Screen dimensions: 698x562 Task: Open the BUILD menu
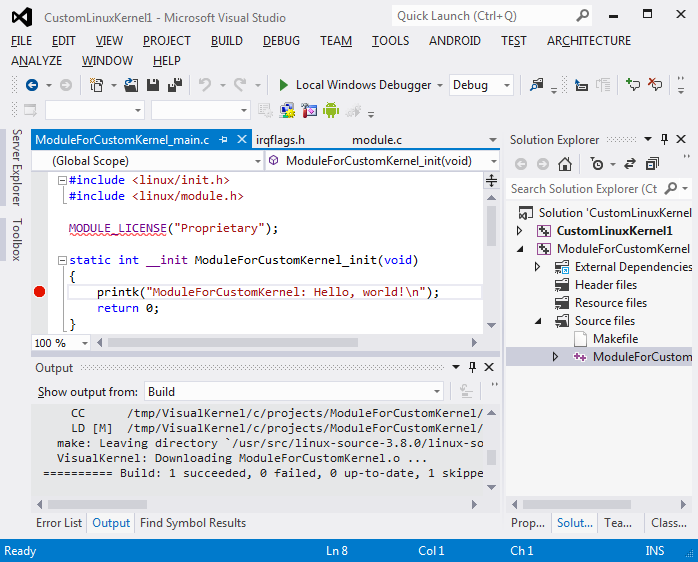(x=227, y=41)
